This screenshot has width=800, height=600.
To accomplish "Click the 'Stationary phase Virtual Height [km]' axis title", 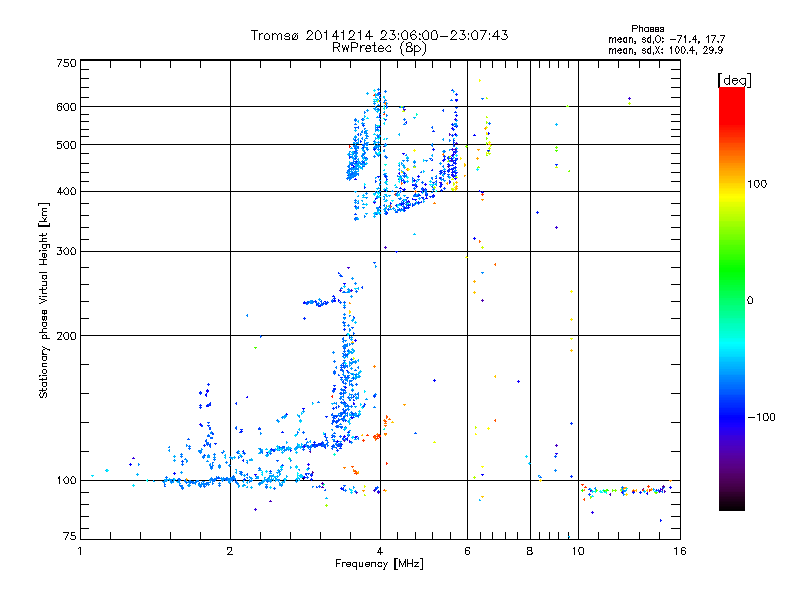I will 44,301.
